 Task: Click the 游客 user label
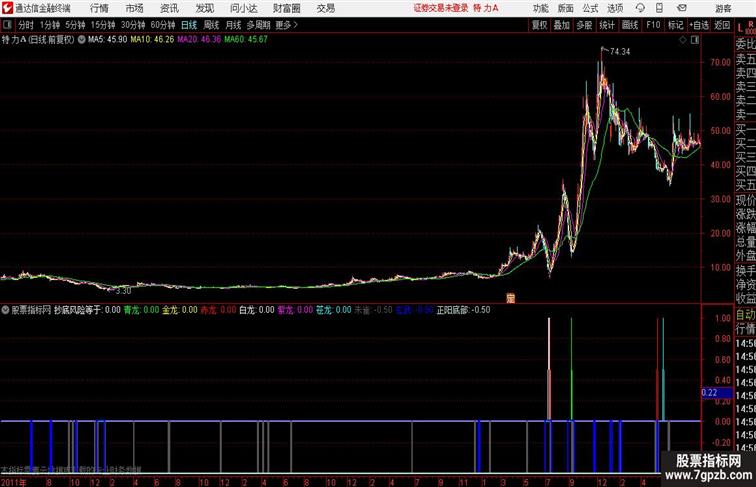coord(723,8)
